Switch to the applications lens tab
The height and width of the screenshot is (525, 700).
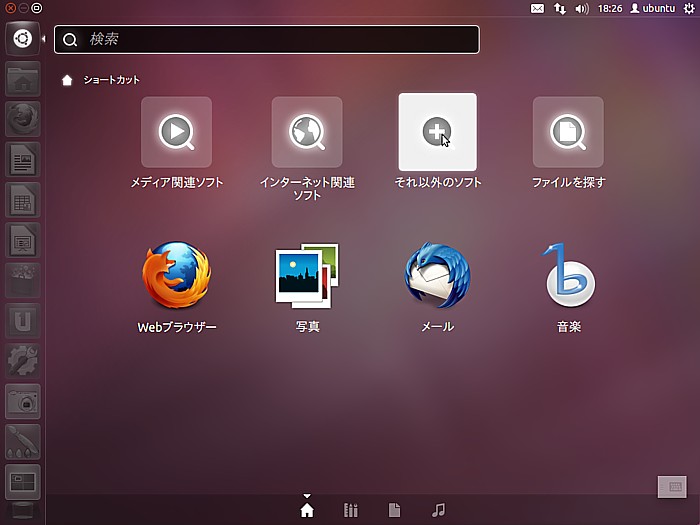click(x=350, y=510)
